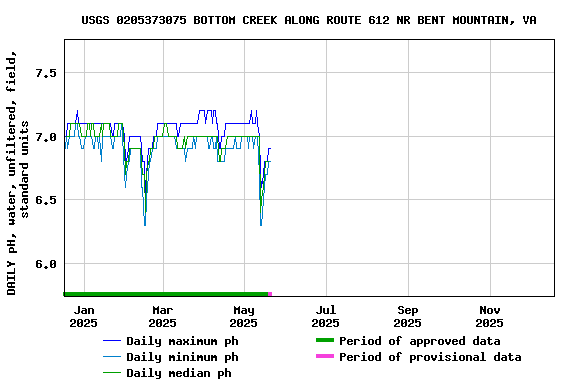Click the 'Daily maximum ph' legend text
Image resolution: width=576 pixels, height=384 pixels.
183,341
